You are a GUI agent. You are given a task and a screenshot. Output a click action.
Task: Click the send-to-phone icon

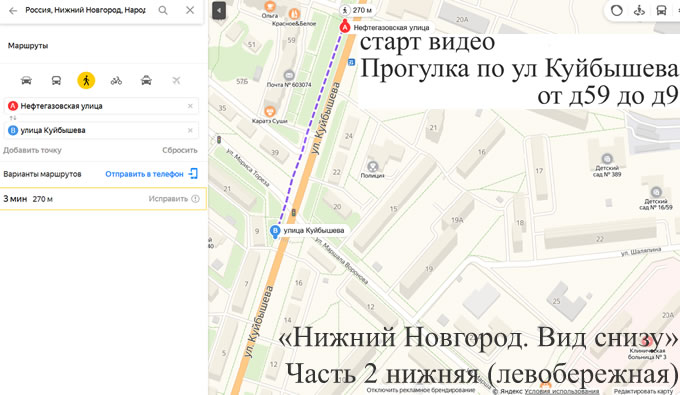point(193,174)
